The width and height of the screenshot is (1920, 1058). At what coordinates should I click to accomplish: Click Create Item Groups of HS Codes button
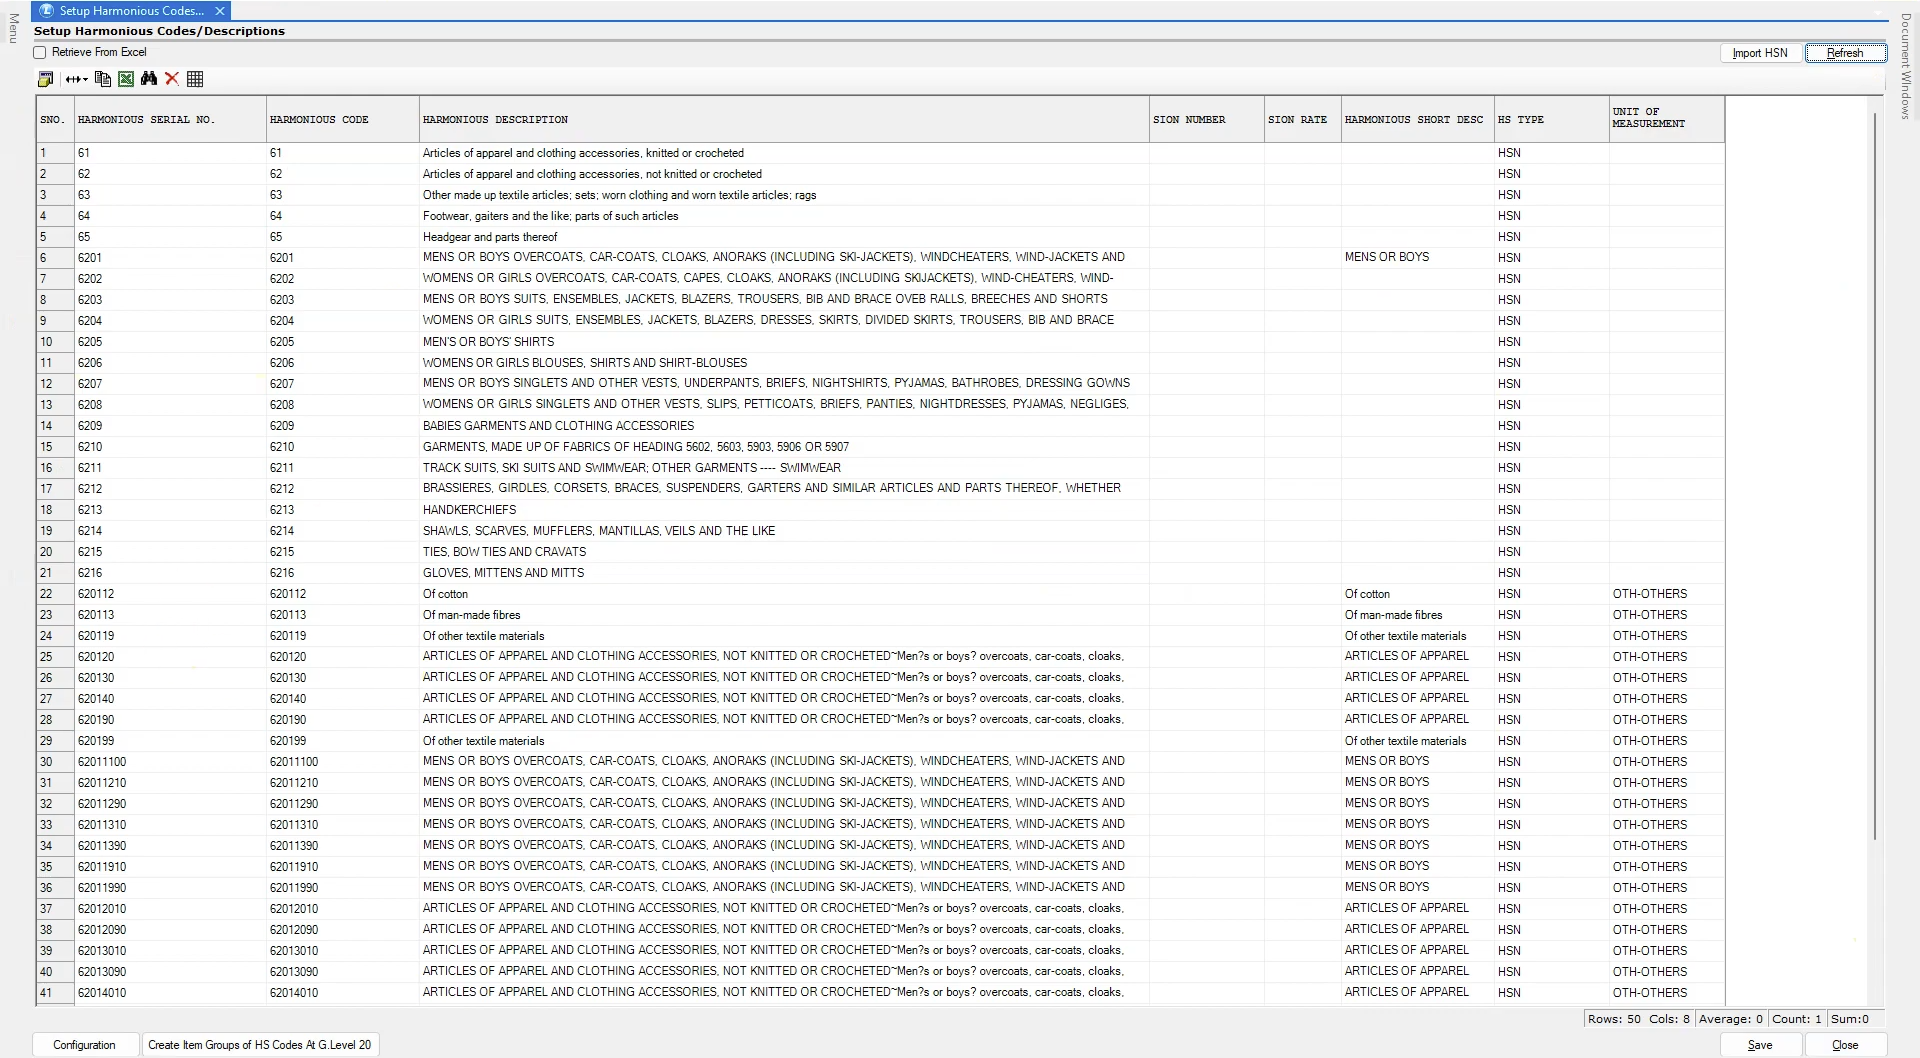tap(259, 1045)
